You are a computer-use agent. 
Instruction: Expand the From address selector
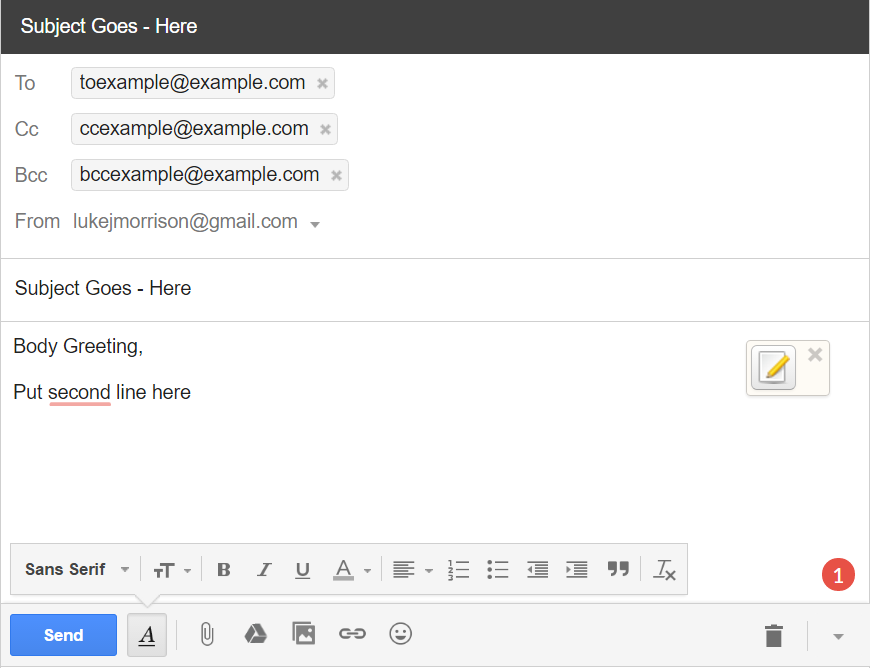pyautogui.click(x=315, y=222)
